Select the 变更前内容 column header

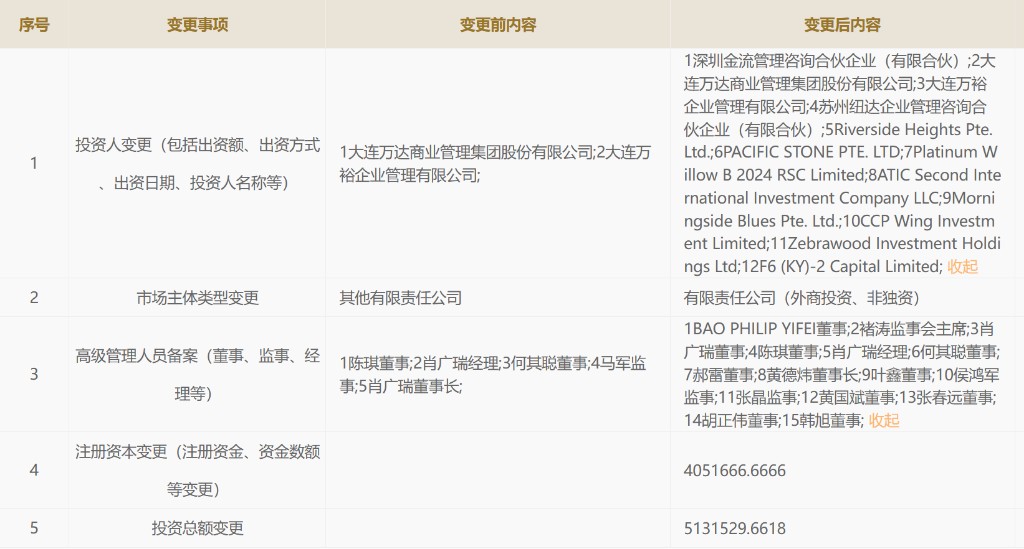pos(498,25)
